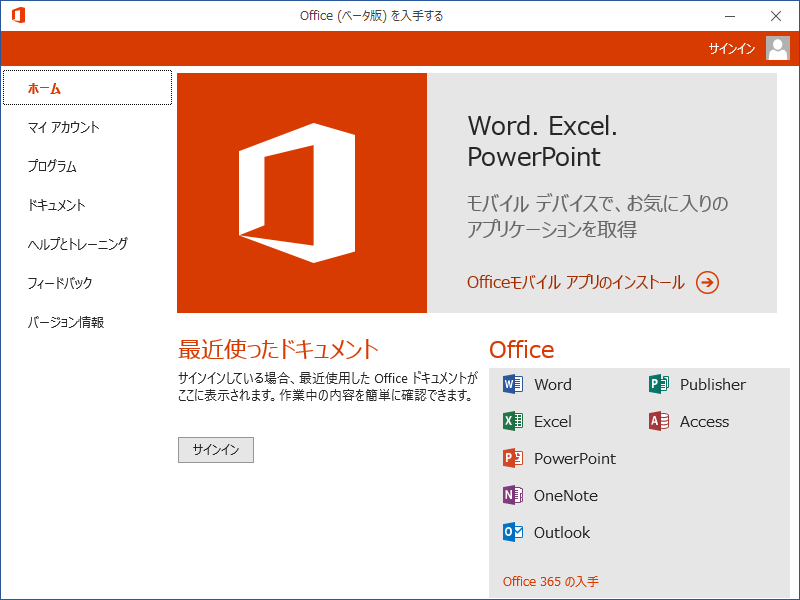Click the 最近使ったドキュメント heading
The width and height of the screenshot is (800, 600).
(x=278, y=349)
